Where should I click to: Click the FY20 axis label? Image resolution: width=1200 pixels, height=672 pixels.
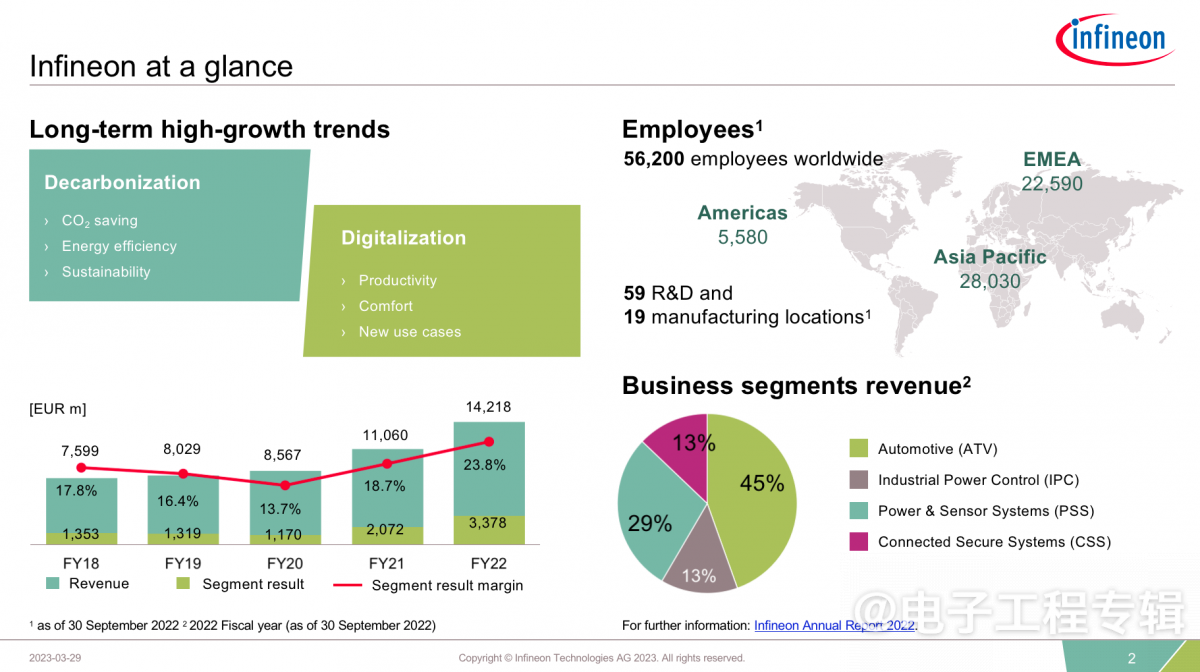click(283, 563)
